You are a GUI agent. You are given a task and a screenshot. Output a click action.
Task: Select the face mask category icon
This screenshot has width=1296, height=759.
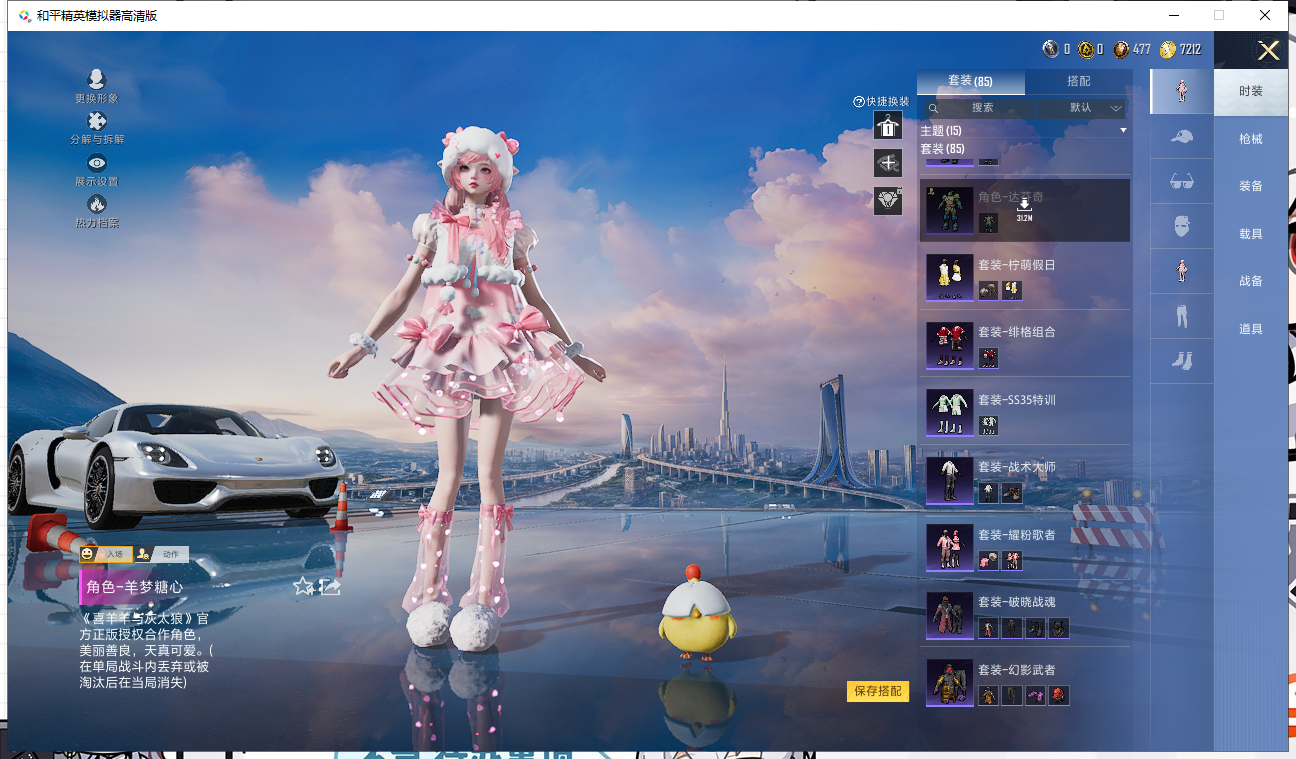tap(1181, 227)
